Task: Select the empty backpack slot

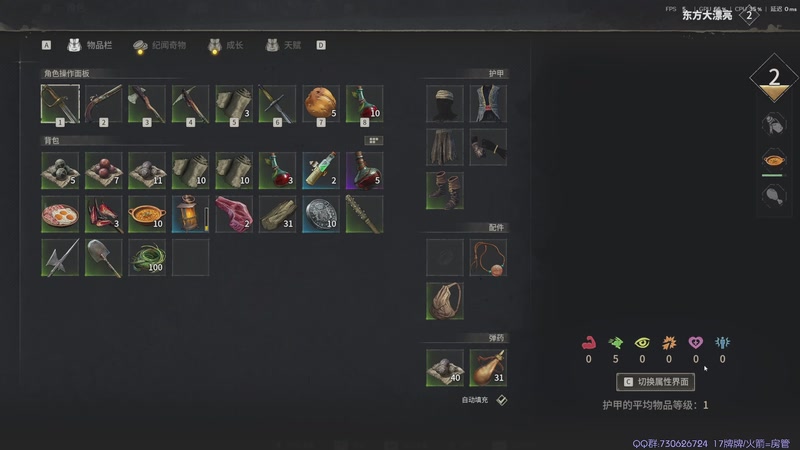Action: pyautogui.click(x=190, y=258)
